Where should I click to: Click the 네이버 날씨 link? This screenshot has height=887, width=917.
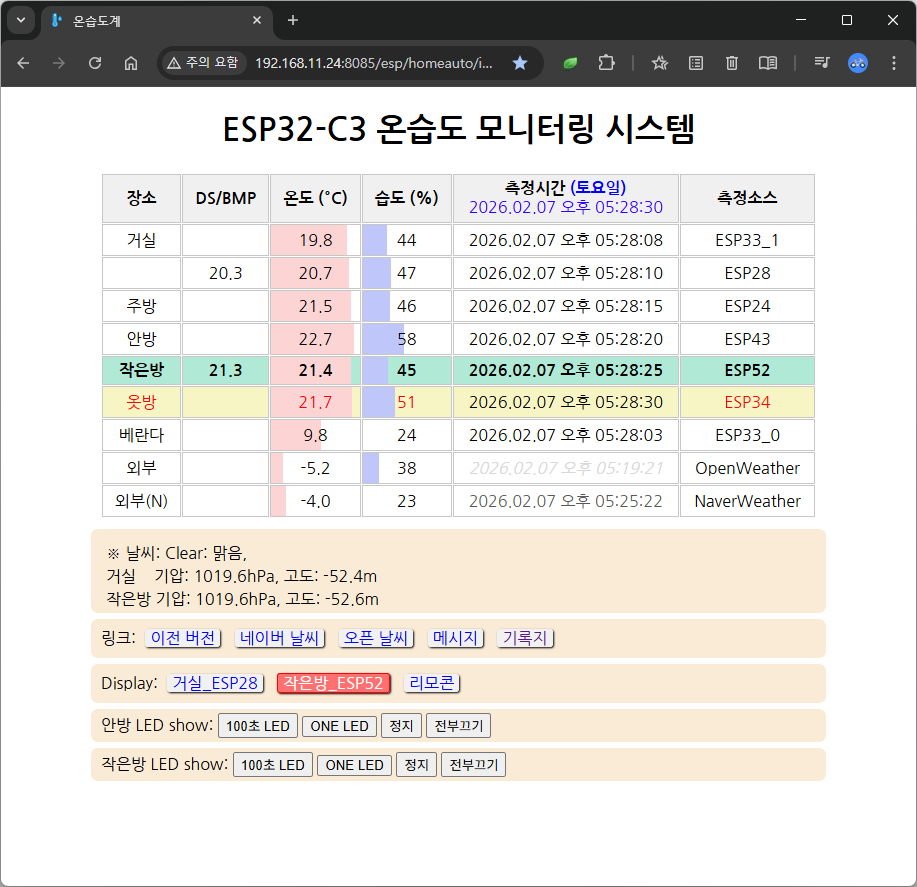click(279, 638)
